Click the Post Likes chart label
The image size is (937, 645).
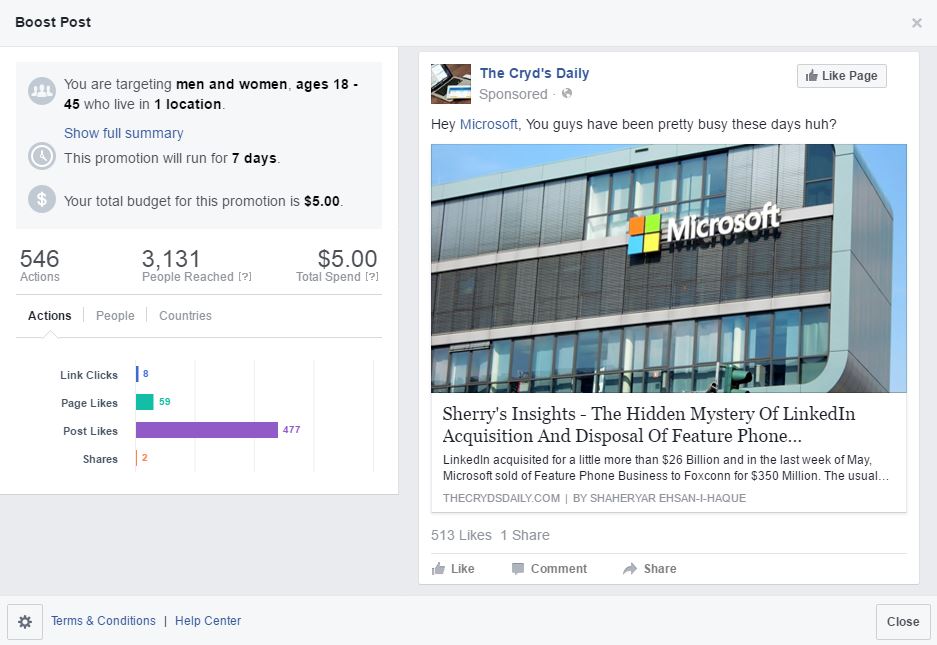(90, 431)
